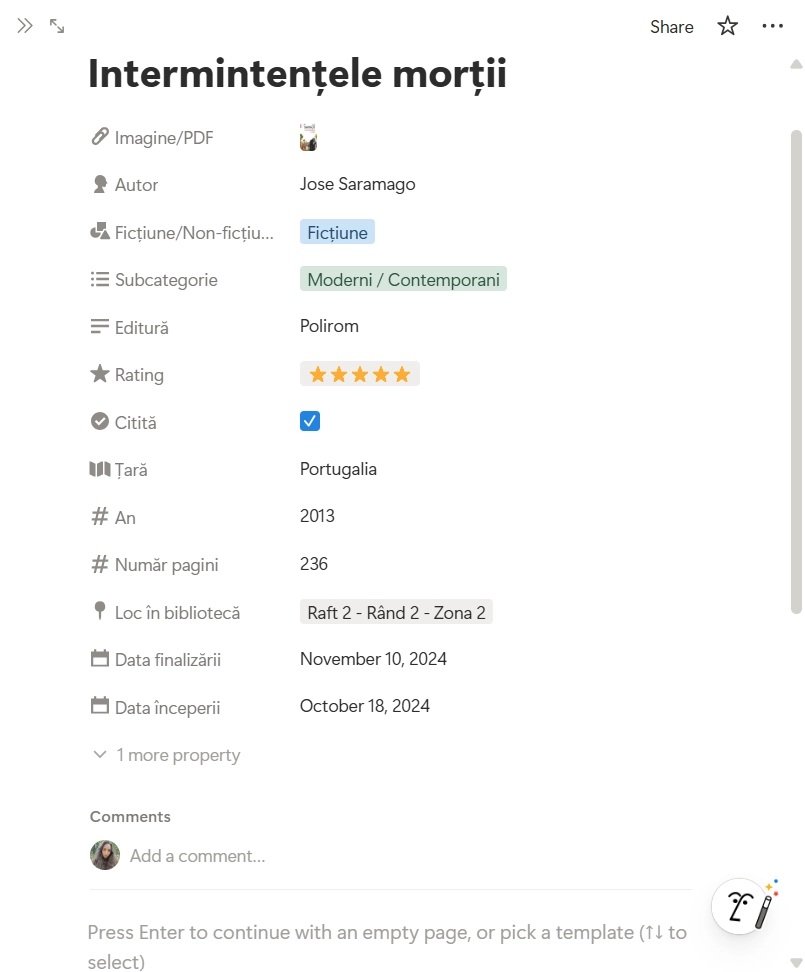The width and height of the screenshot is (805, 972).
Task: Click the Rating star property icon
Action: [100, 374]
